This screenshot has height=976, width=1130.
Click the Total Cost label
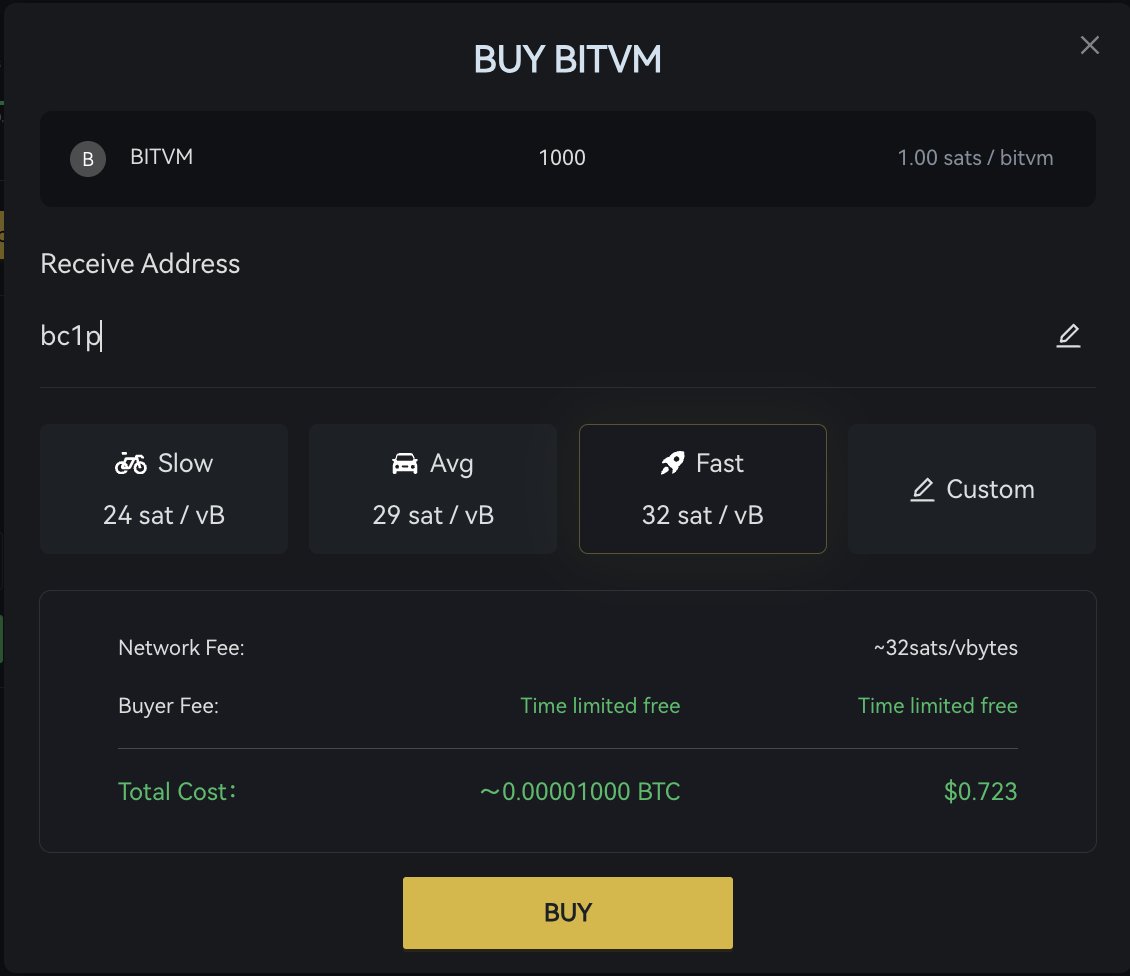177,791
